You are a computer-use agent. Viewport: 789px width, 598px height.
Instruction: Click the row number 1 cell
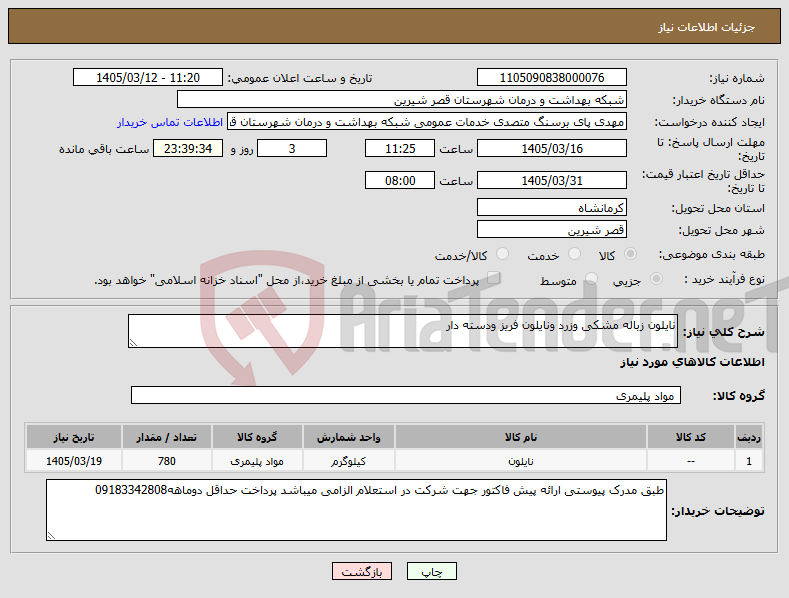(749, 461)
